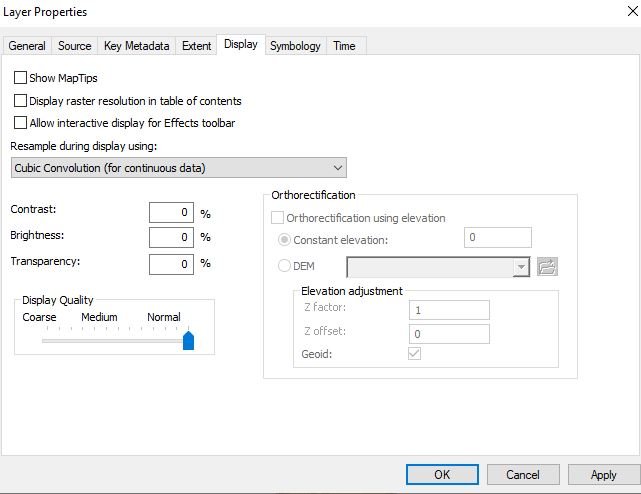Switch to the General tab
Image resolution: width=641 pixels, height=494 pixels.
[27, 46]
